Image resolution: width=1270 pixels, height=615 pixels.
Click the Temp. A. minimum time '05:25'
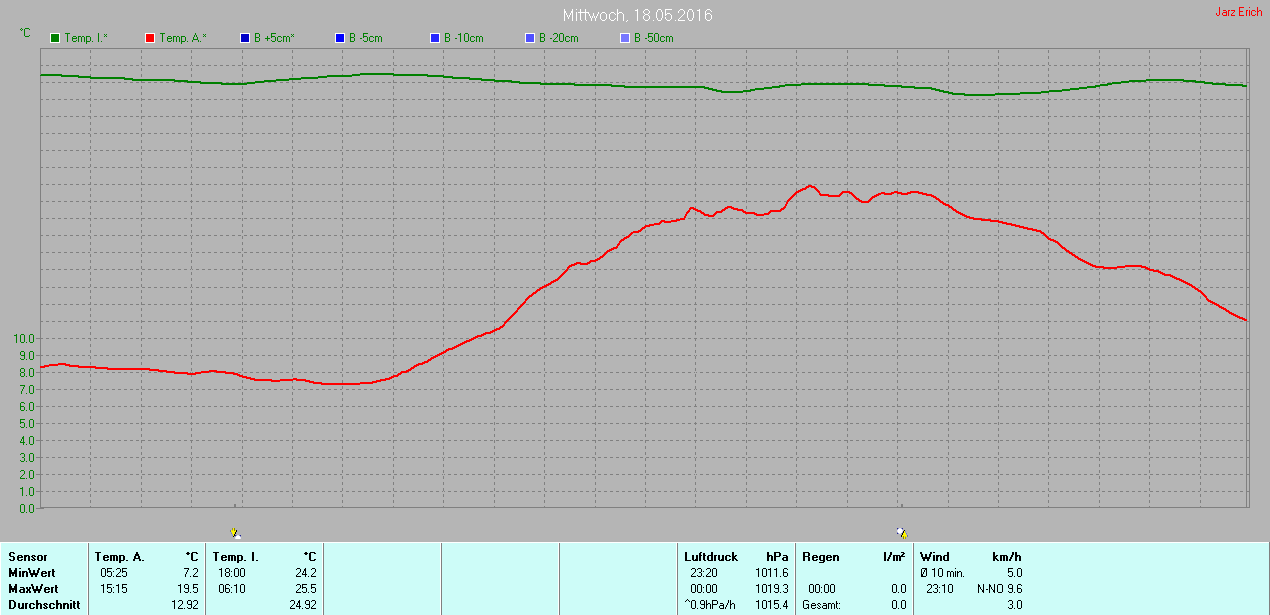click(x=114, y=573)
